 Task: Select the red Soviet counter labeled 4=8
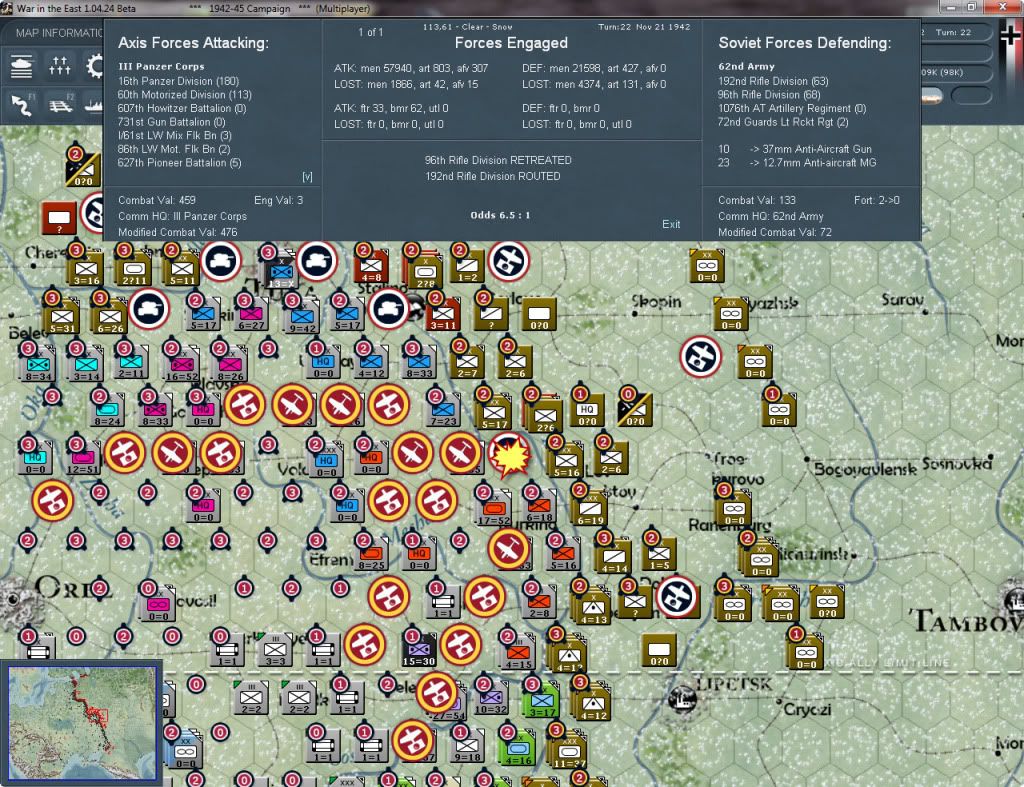(371, 266)
